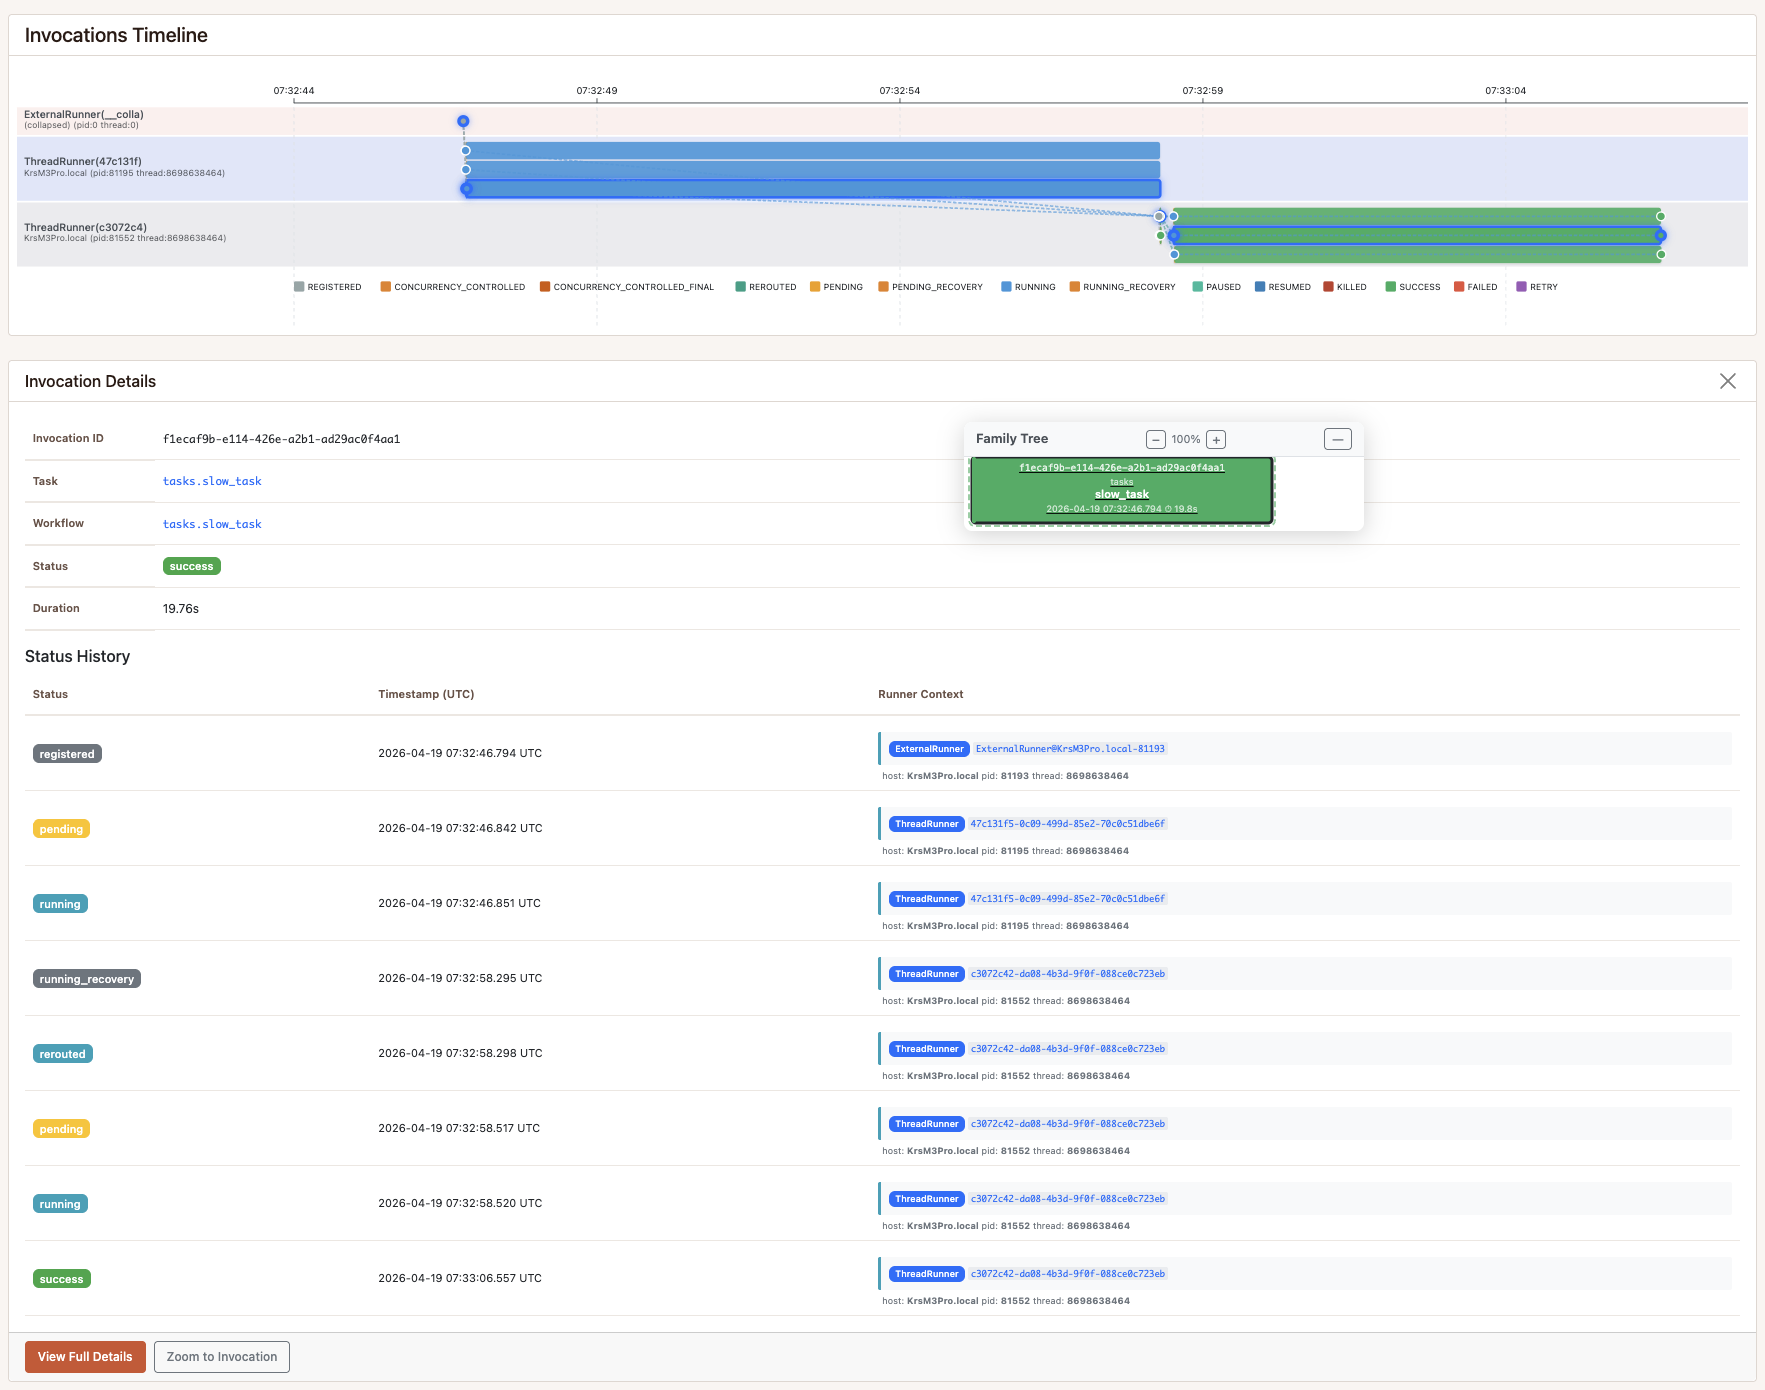Click View Full Details button
Viewport: 1765px width, 1390px height.
85,1357
